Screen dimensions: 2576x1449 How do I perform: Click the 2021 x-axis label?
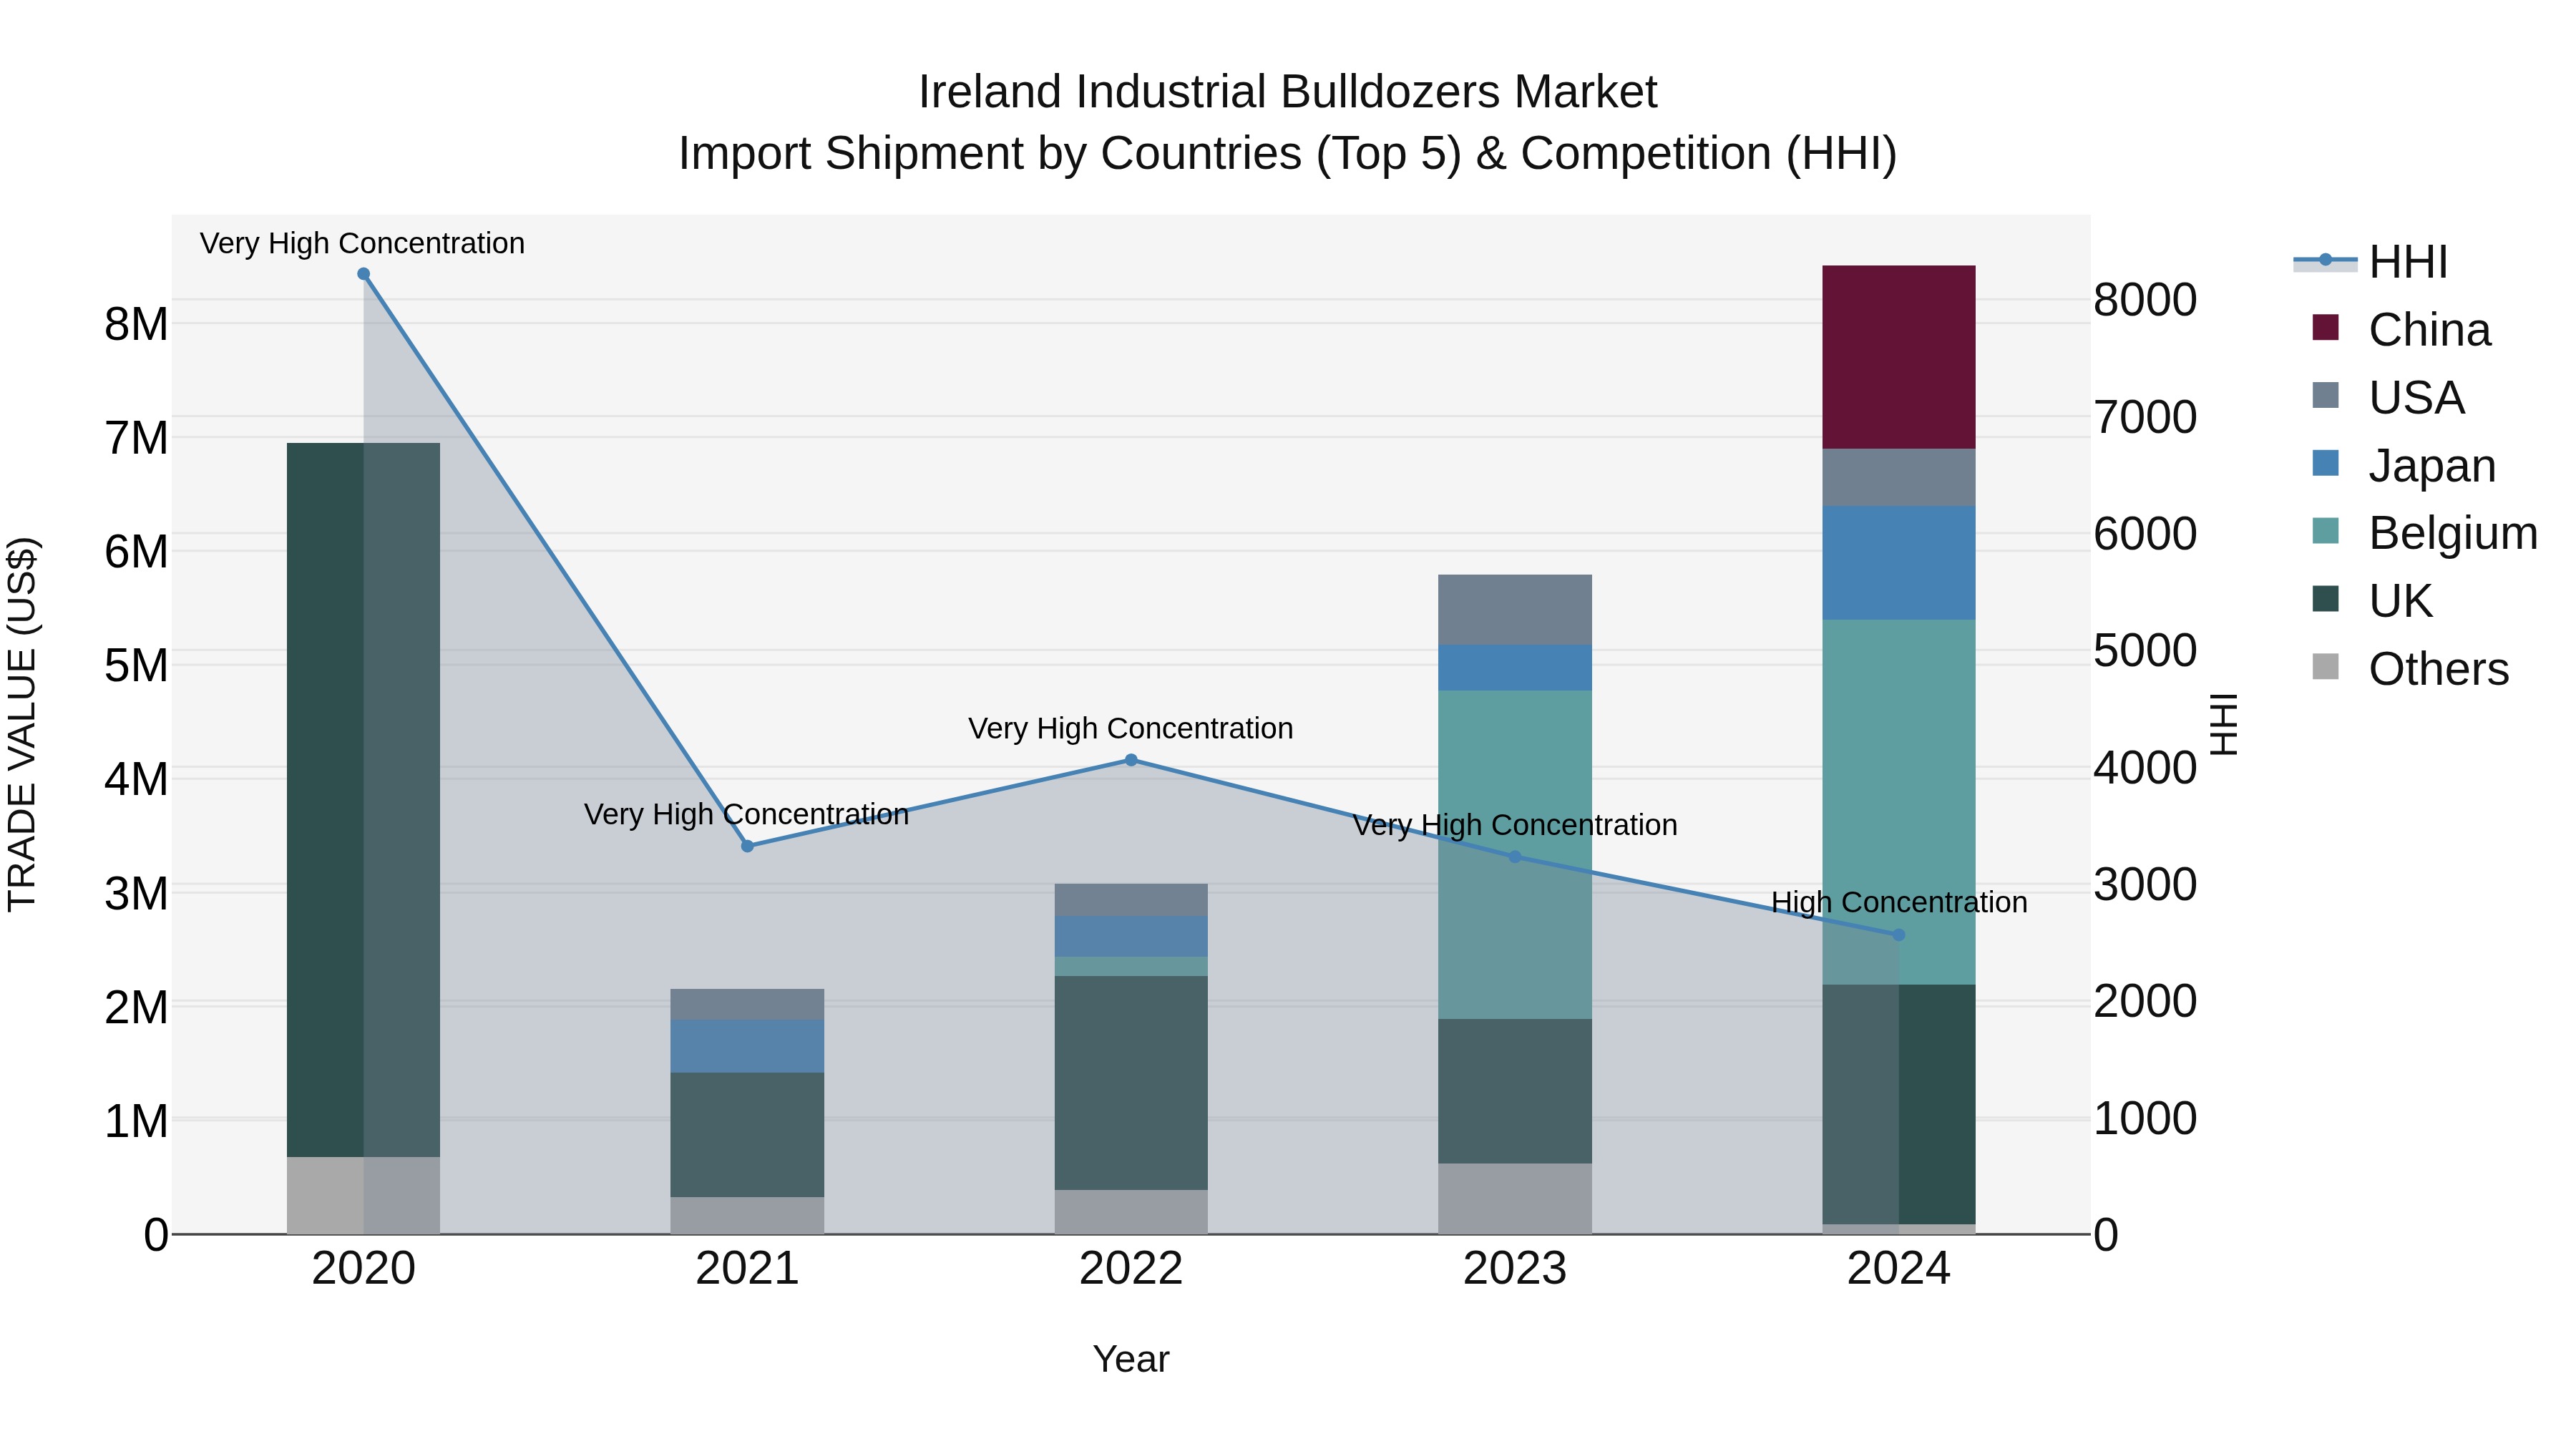[x=747, y=1269]
